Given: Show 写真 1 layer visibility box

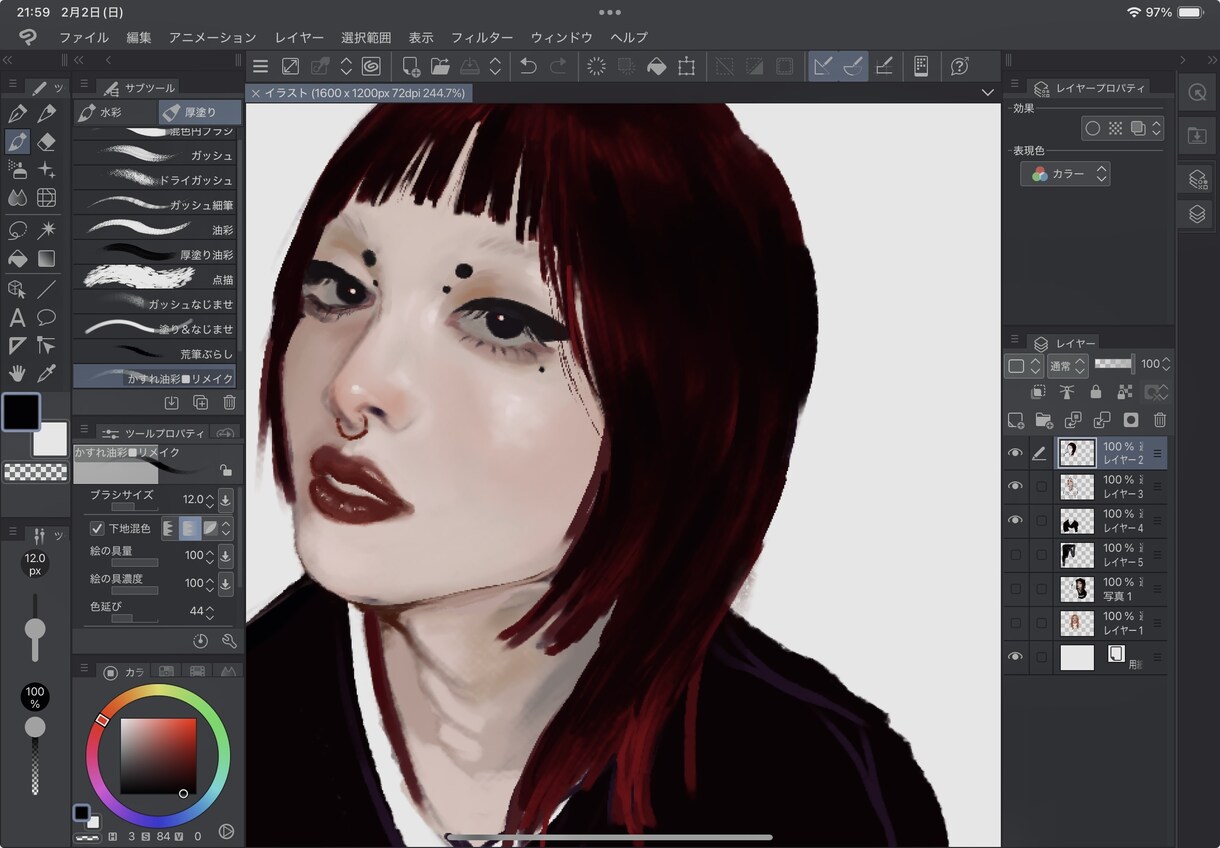Looking at the screenshot, I should pyautogui.click(x=1015, y=589).
